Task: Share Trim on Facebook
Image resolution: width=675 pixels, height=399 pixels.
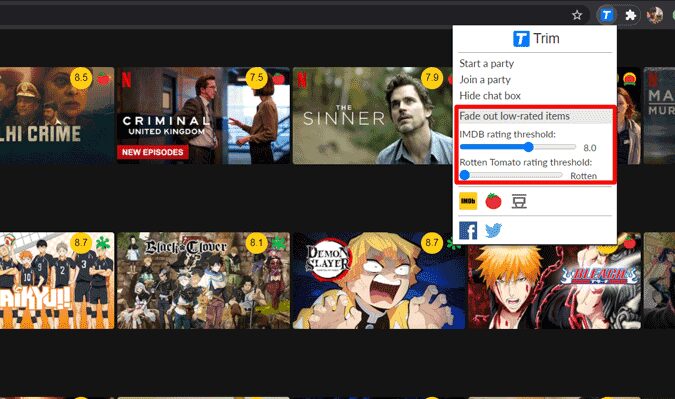Action: [x=468, y=230]
